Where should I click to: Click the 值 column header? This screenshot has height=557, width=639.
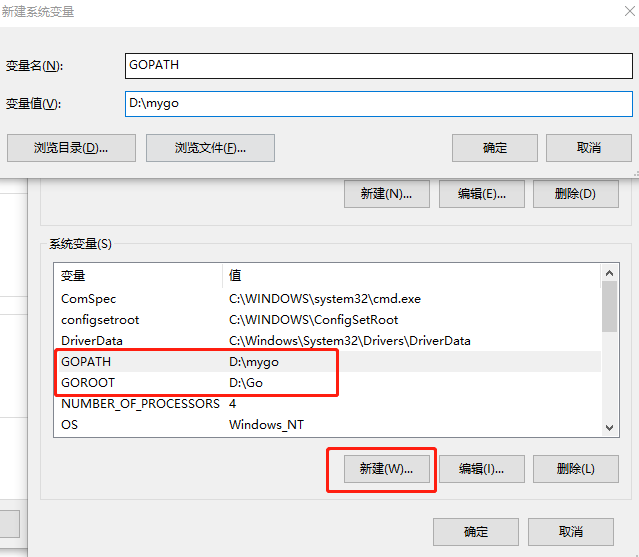point(412,276)
